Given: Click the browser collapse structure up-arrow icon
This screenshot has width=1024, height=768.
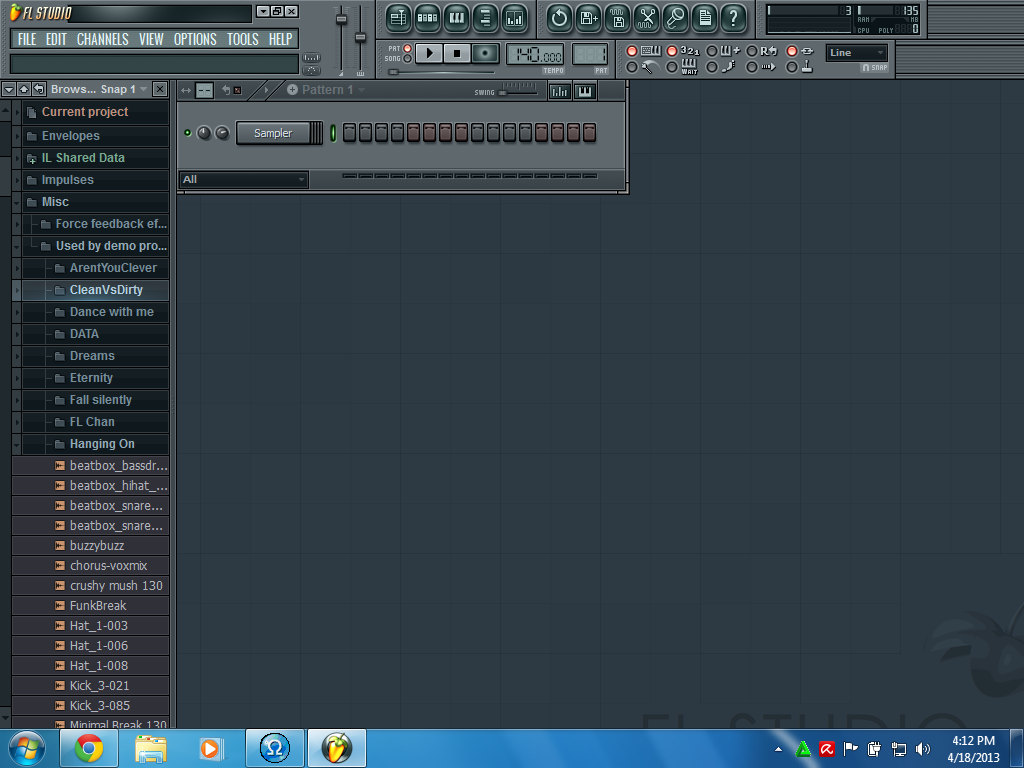Looking at the screenshot, I should tap(24, 89).
